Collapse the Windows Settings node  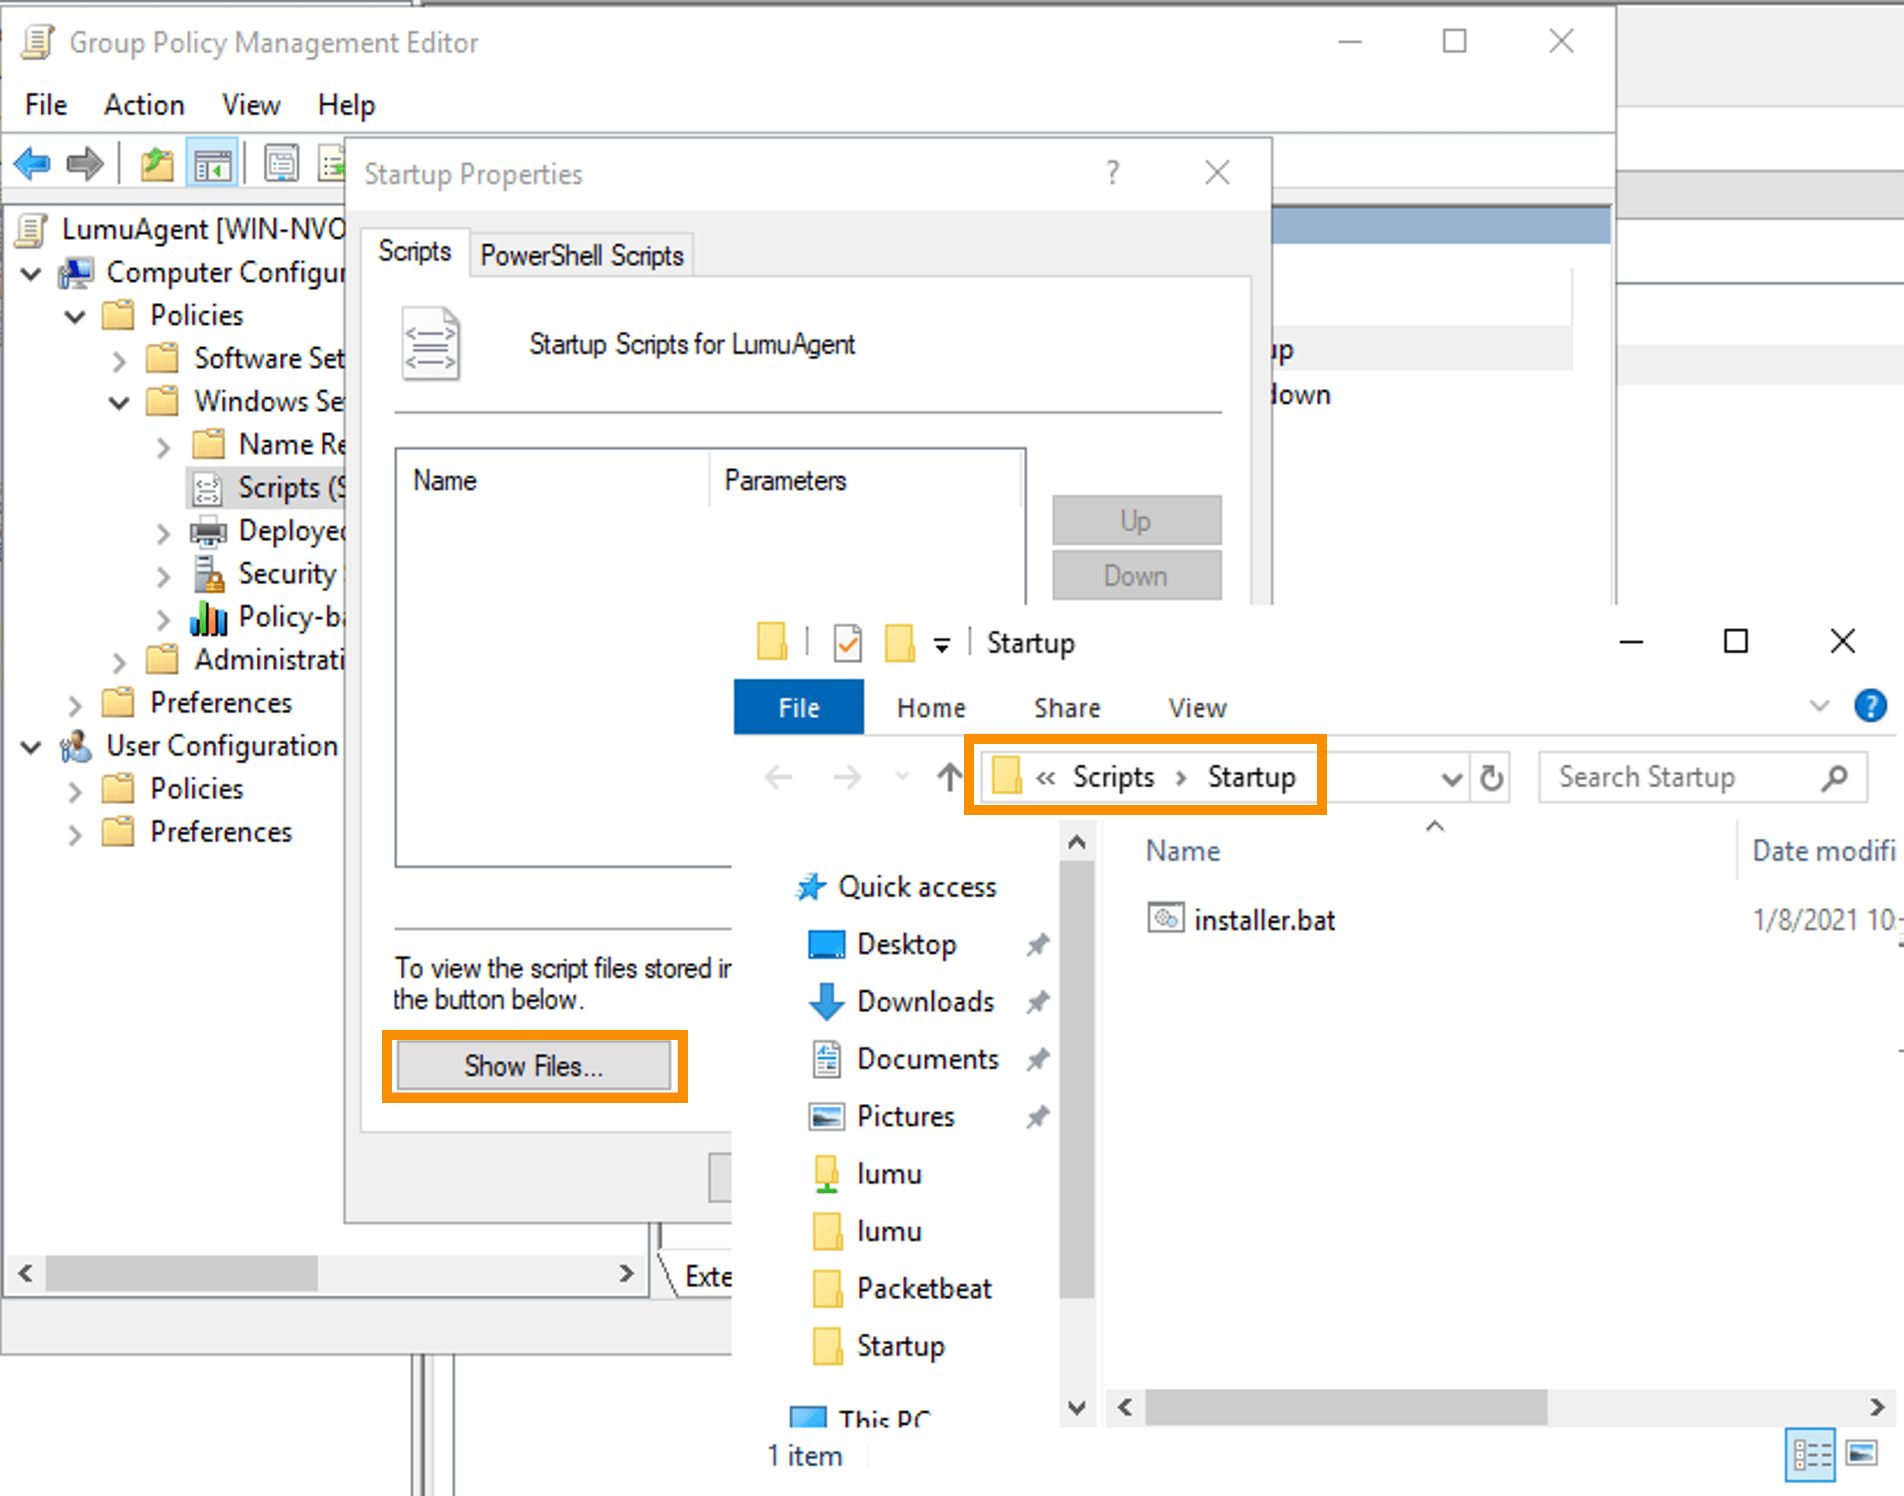pyautogui.click(x=119, y=403)
